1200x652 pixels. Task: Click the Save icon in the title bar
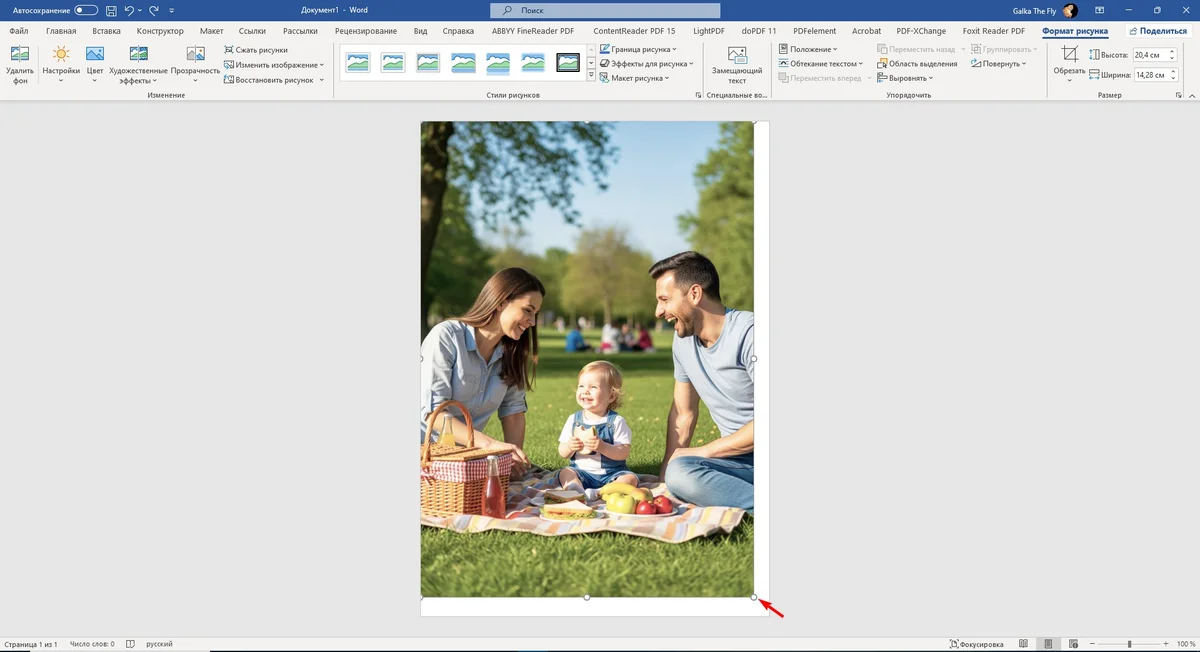point(111,10)
